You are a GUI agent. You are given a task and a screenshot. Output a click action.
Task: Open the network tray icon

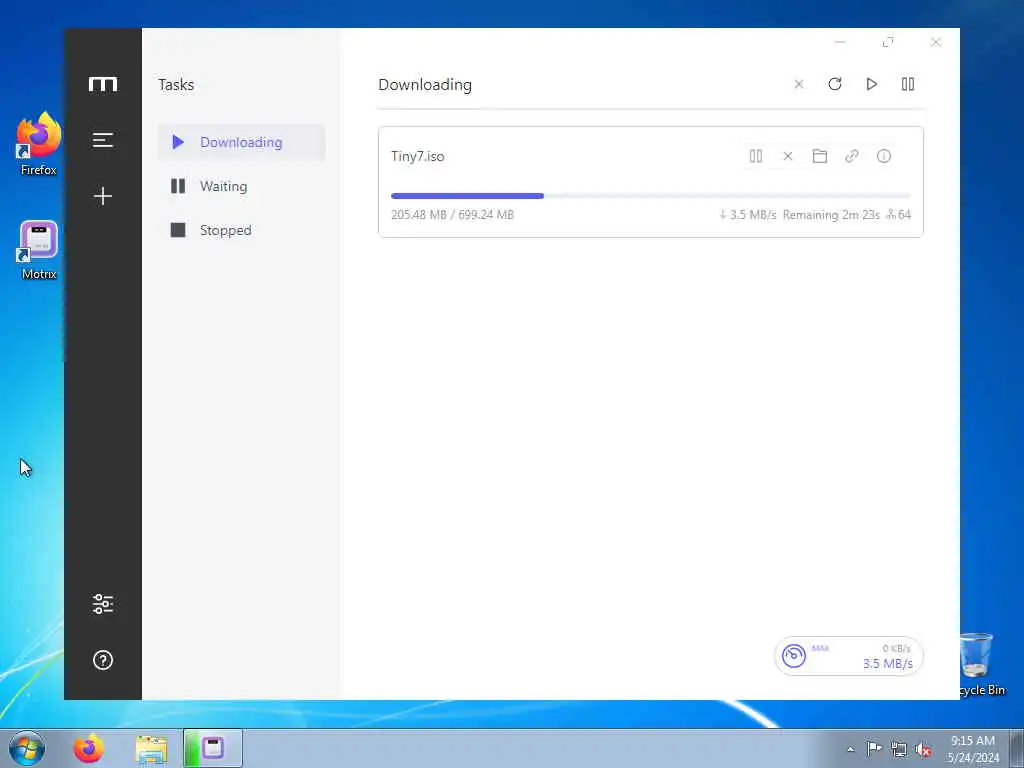899,749
